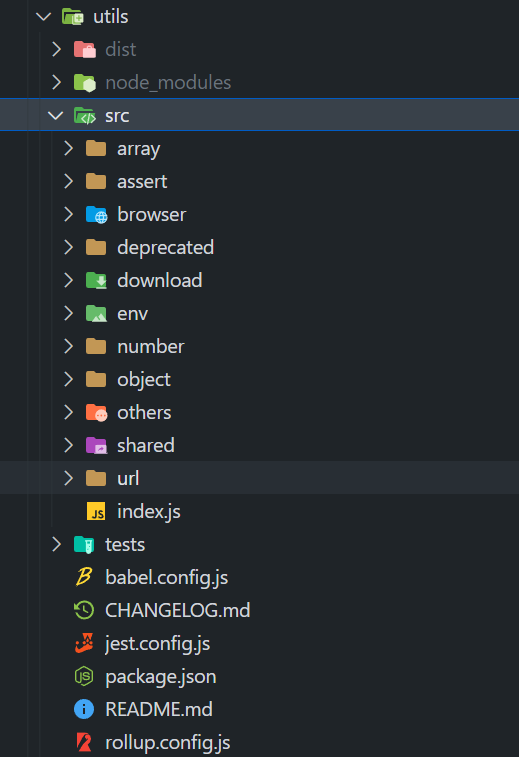Collapse the src folder chevron
The image size is (519, 757).
click(x=56, y=115)
